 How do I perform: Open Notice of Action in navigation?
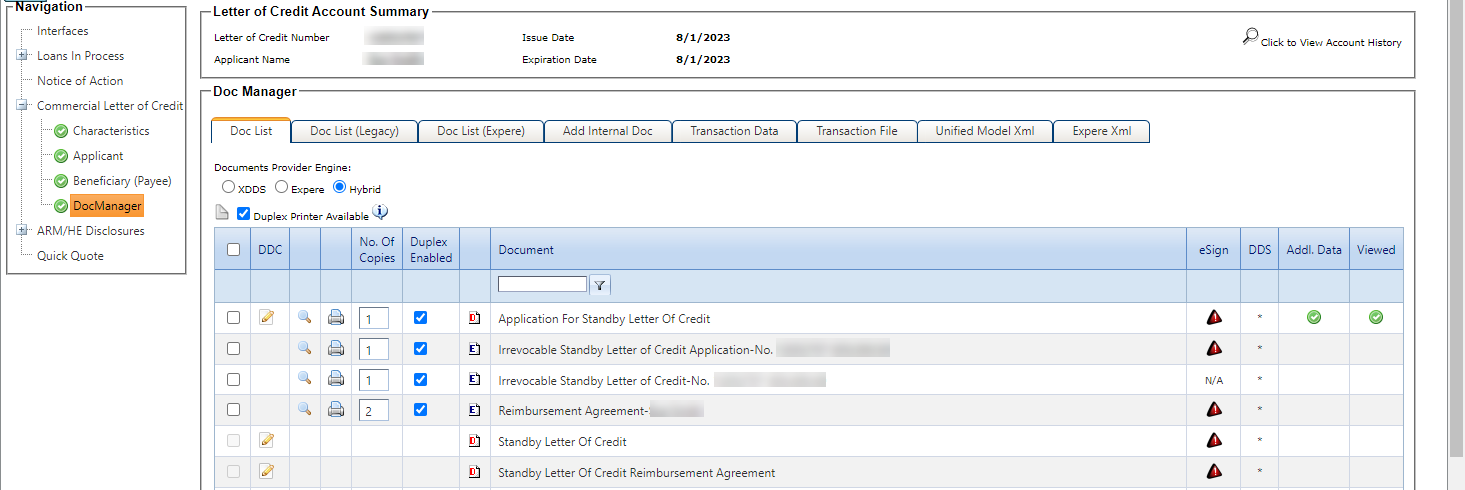click(80, 81)
